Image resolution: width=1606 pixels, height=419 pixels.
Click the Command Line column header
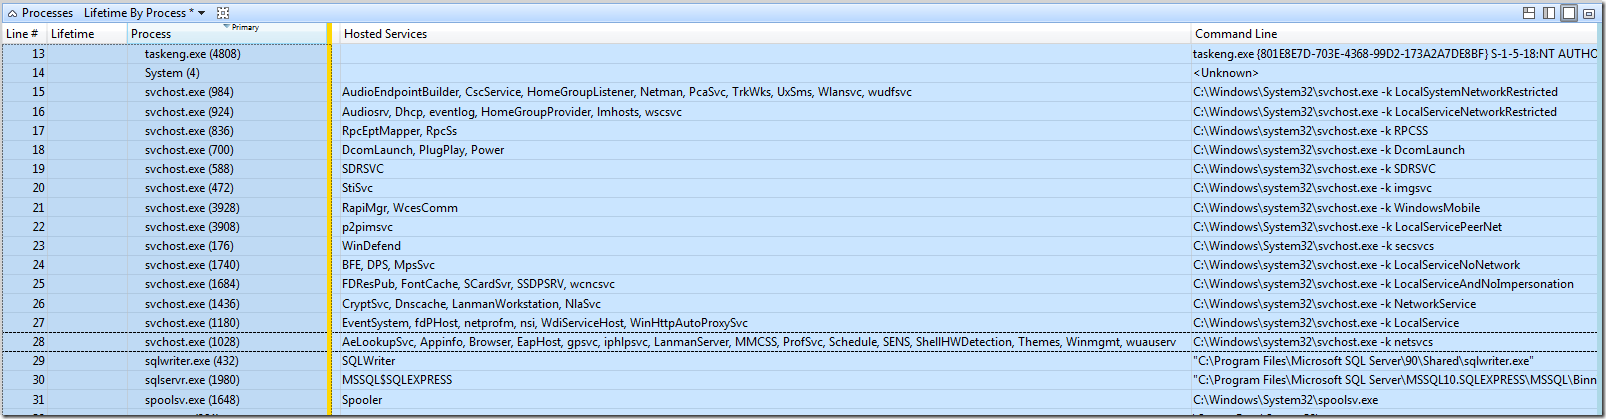[x=1396, y=33]
